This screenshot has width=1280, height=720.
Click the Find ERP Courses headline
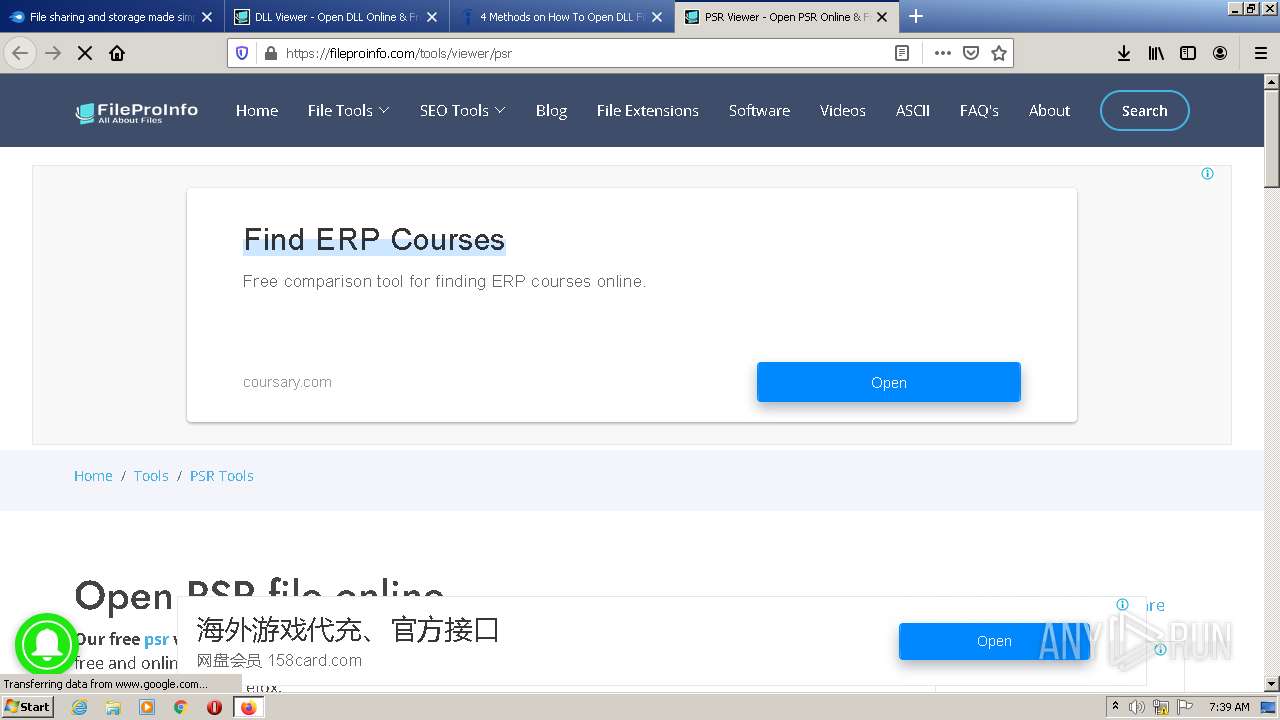[374, 240]
